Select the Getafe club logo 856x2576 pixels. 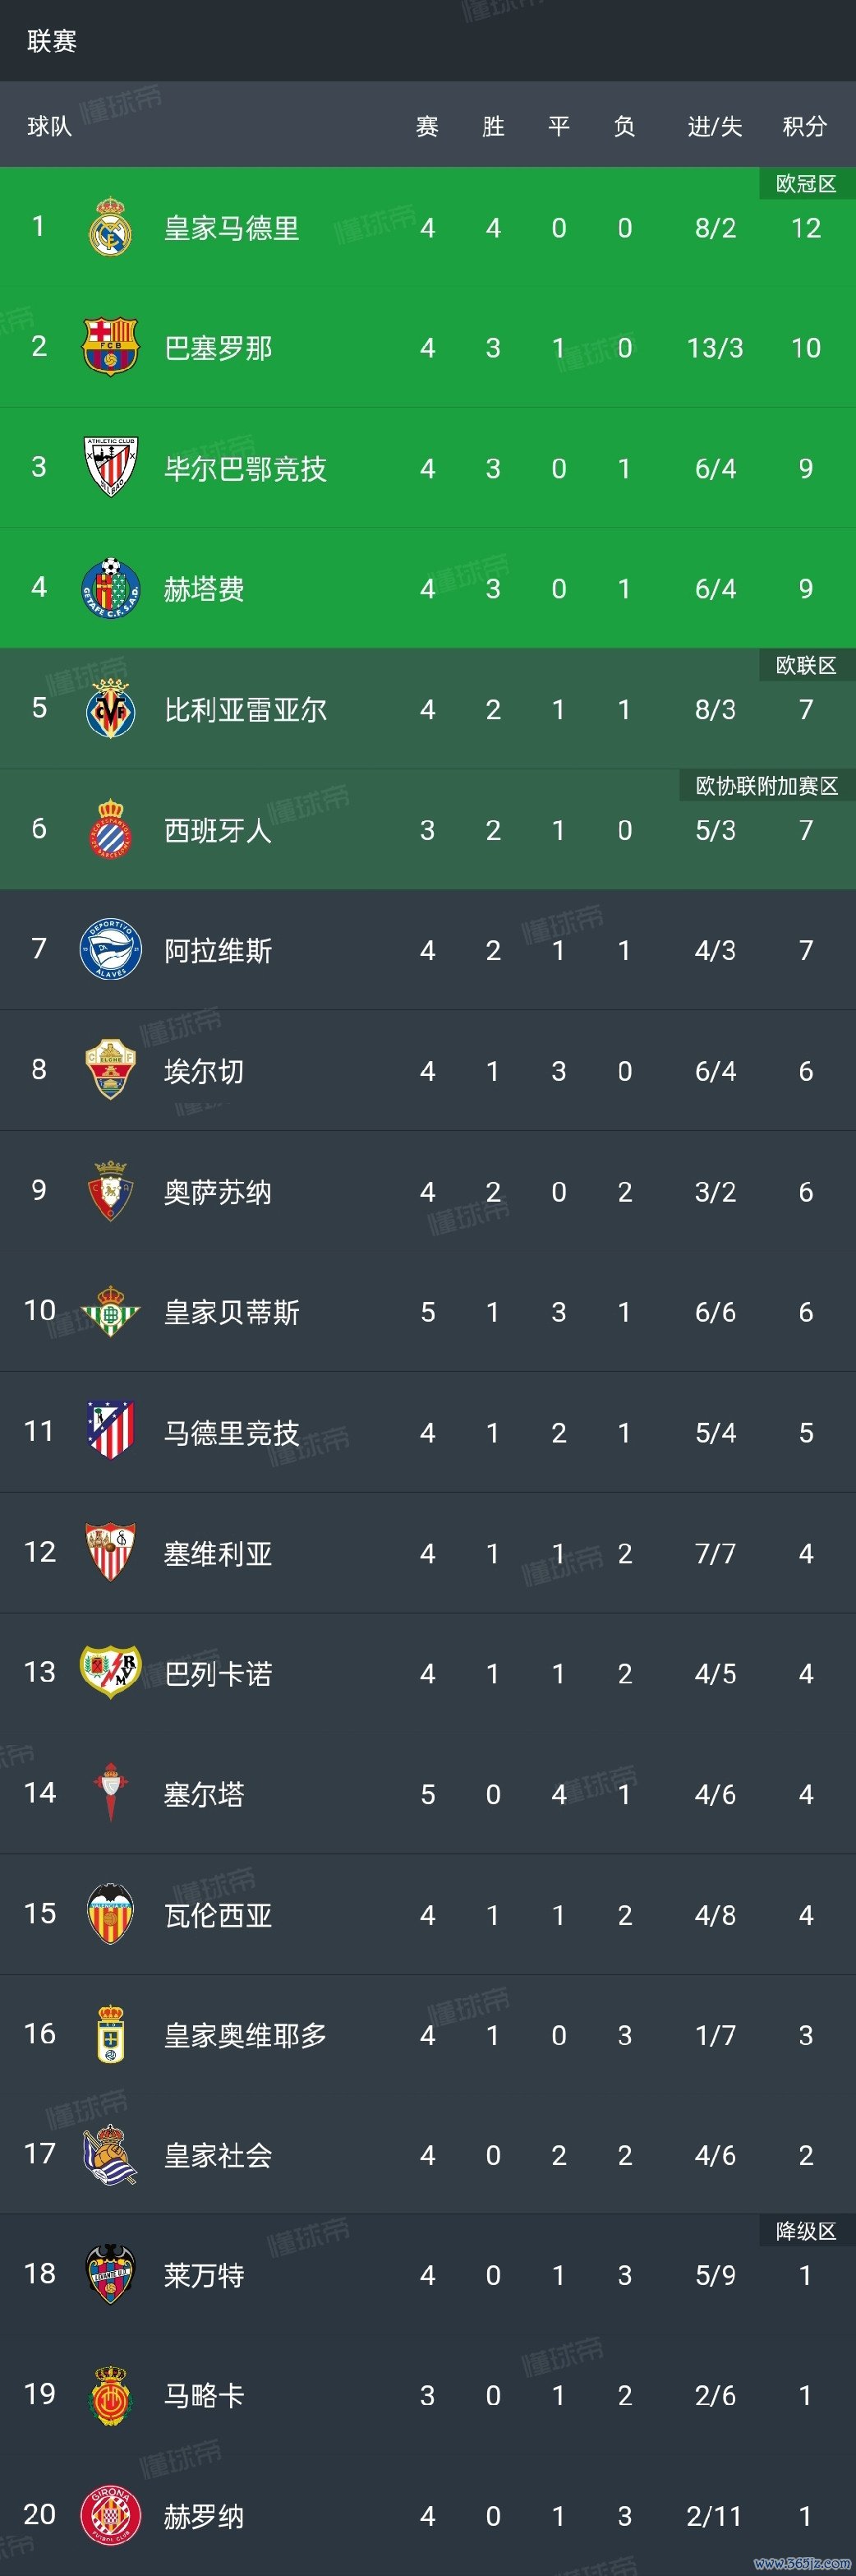pyautogui.click(x=110, y=588)
